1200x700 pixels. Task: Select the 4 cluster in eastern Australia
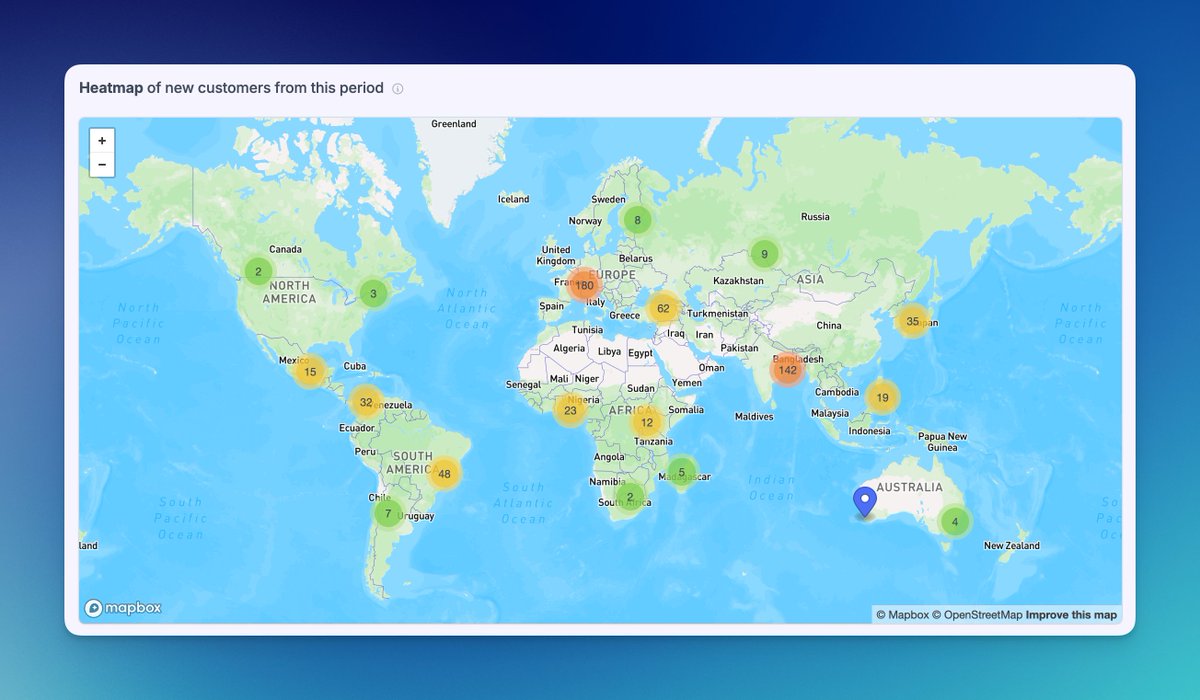point(954,521)
